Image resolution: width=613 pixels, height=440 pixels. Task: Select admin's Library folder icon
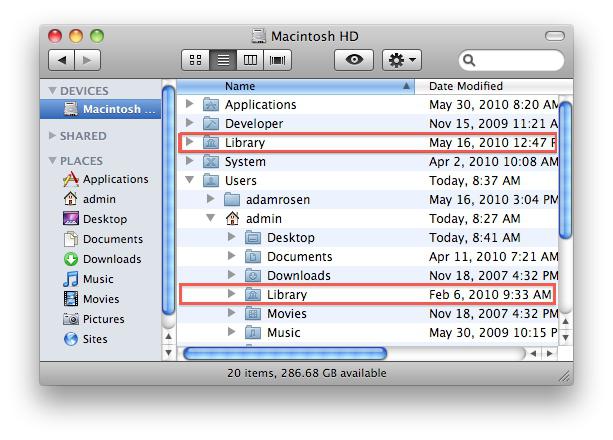click(253, 295)
